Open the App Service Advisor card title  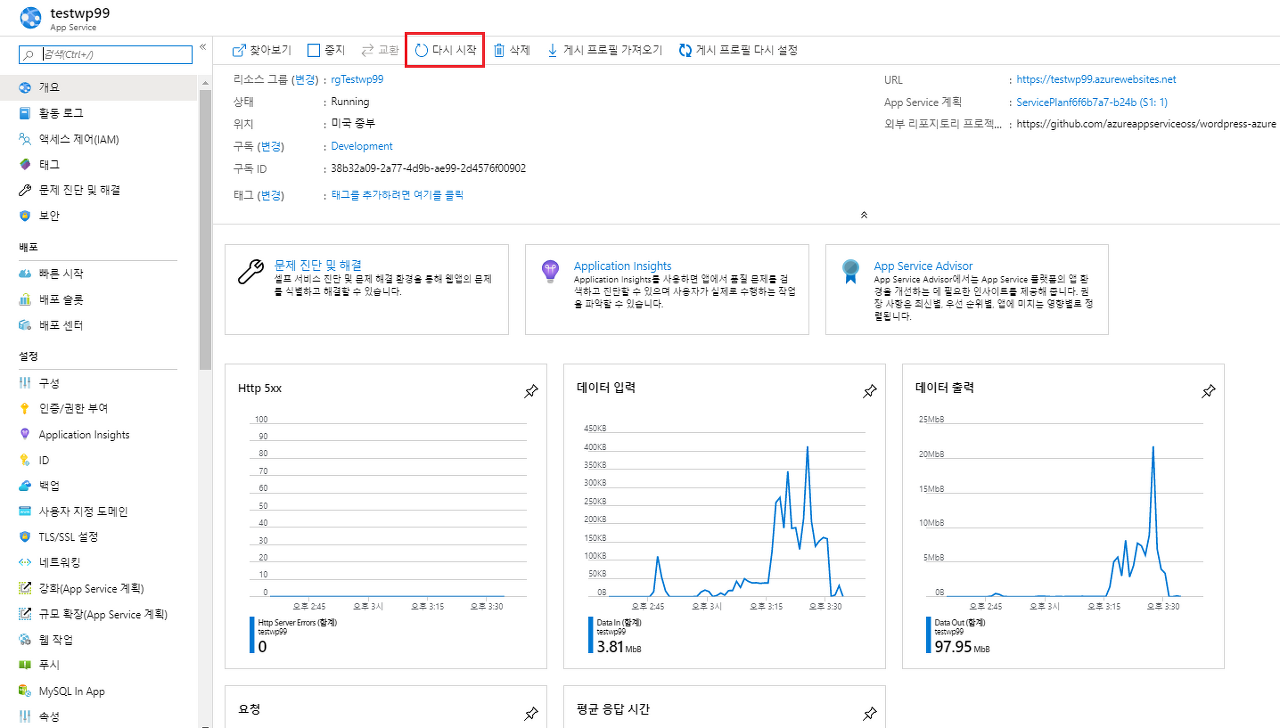[923, 266]
